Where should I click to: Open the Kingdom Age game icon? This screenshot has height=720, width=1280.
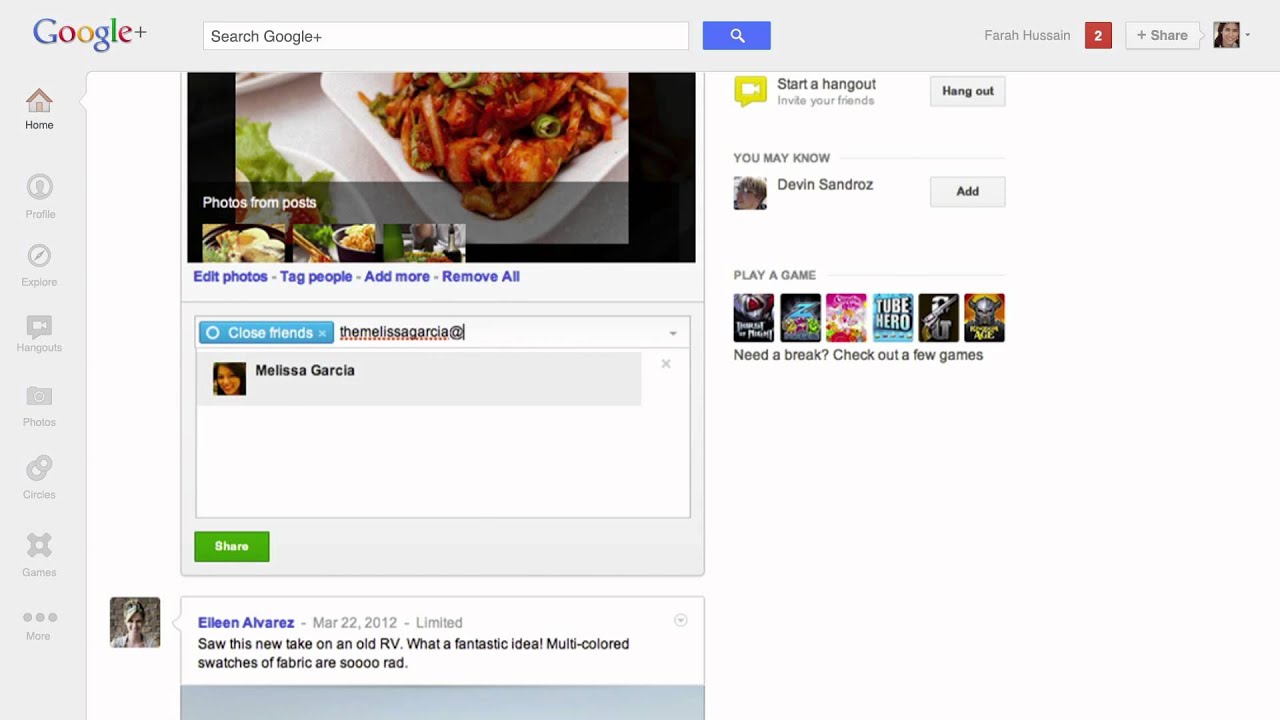tap(984, 318)
